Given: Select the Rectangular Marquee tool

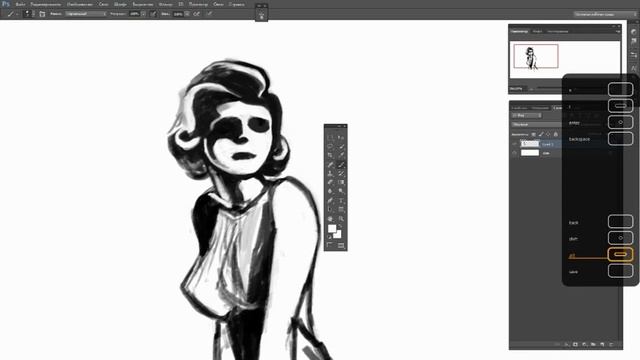Looking at the screenshot, I should (x=330, y=137).
